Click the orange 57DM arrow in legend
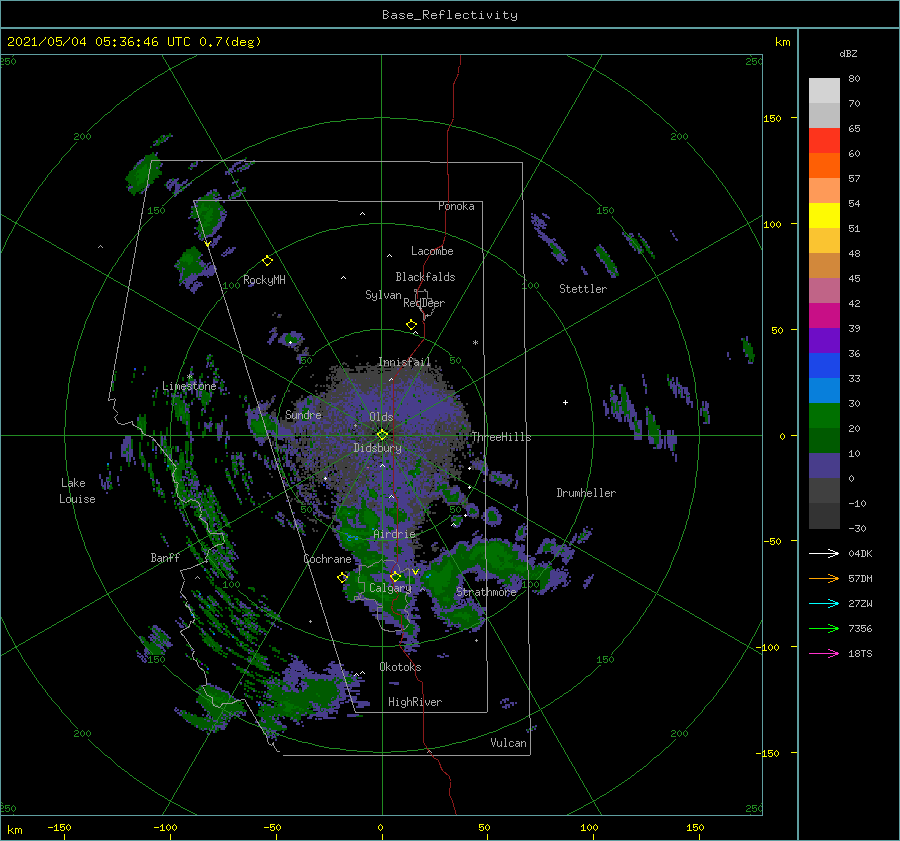900x841 pixels. [824, 579]
